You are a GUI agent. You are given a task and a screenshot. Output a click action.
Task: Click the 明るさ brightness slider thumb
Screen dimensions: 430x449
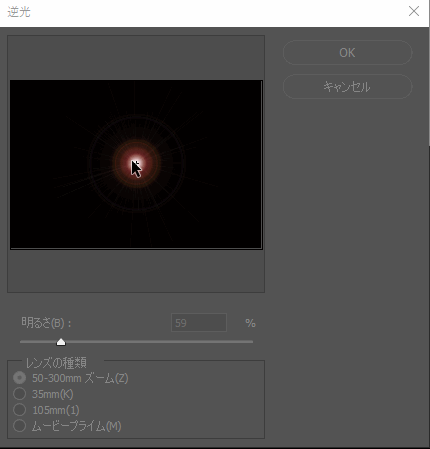61,342
